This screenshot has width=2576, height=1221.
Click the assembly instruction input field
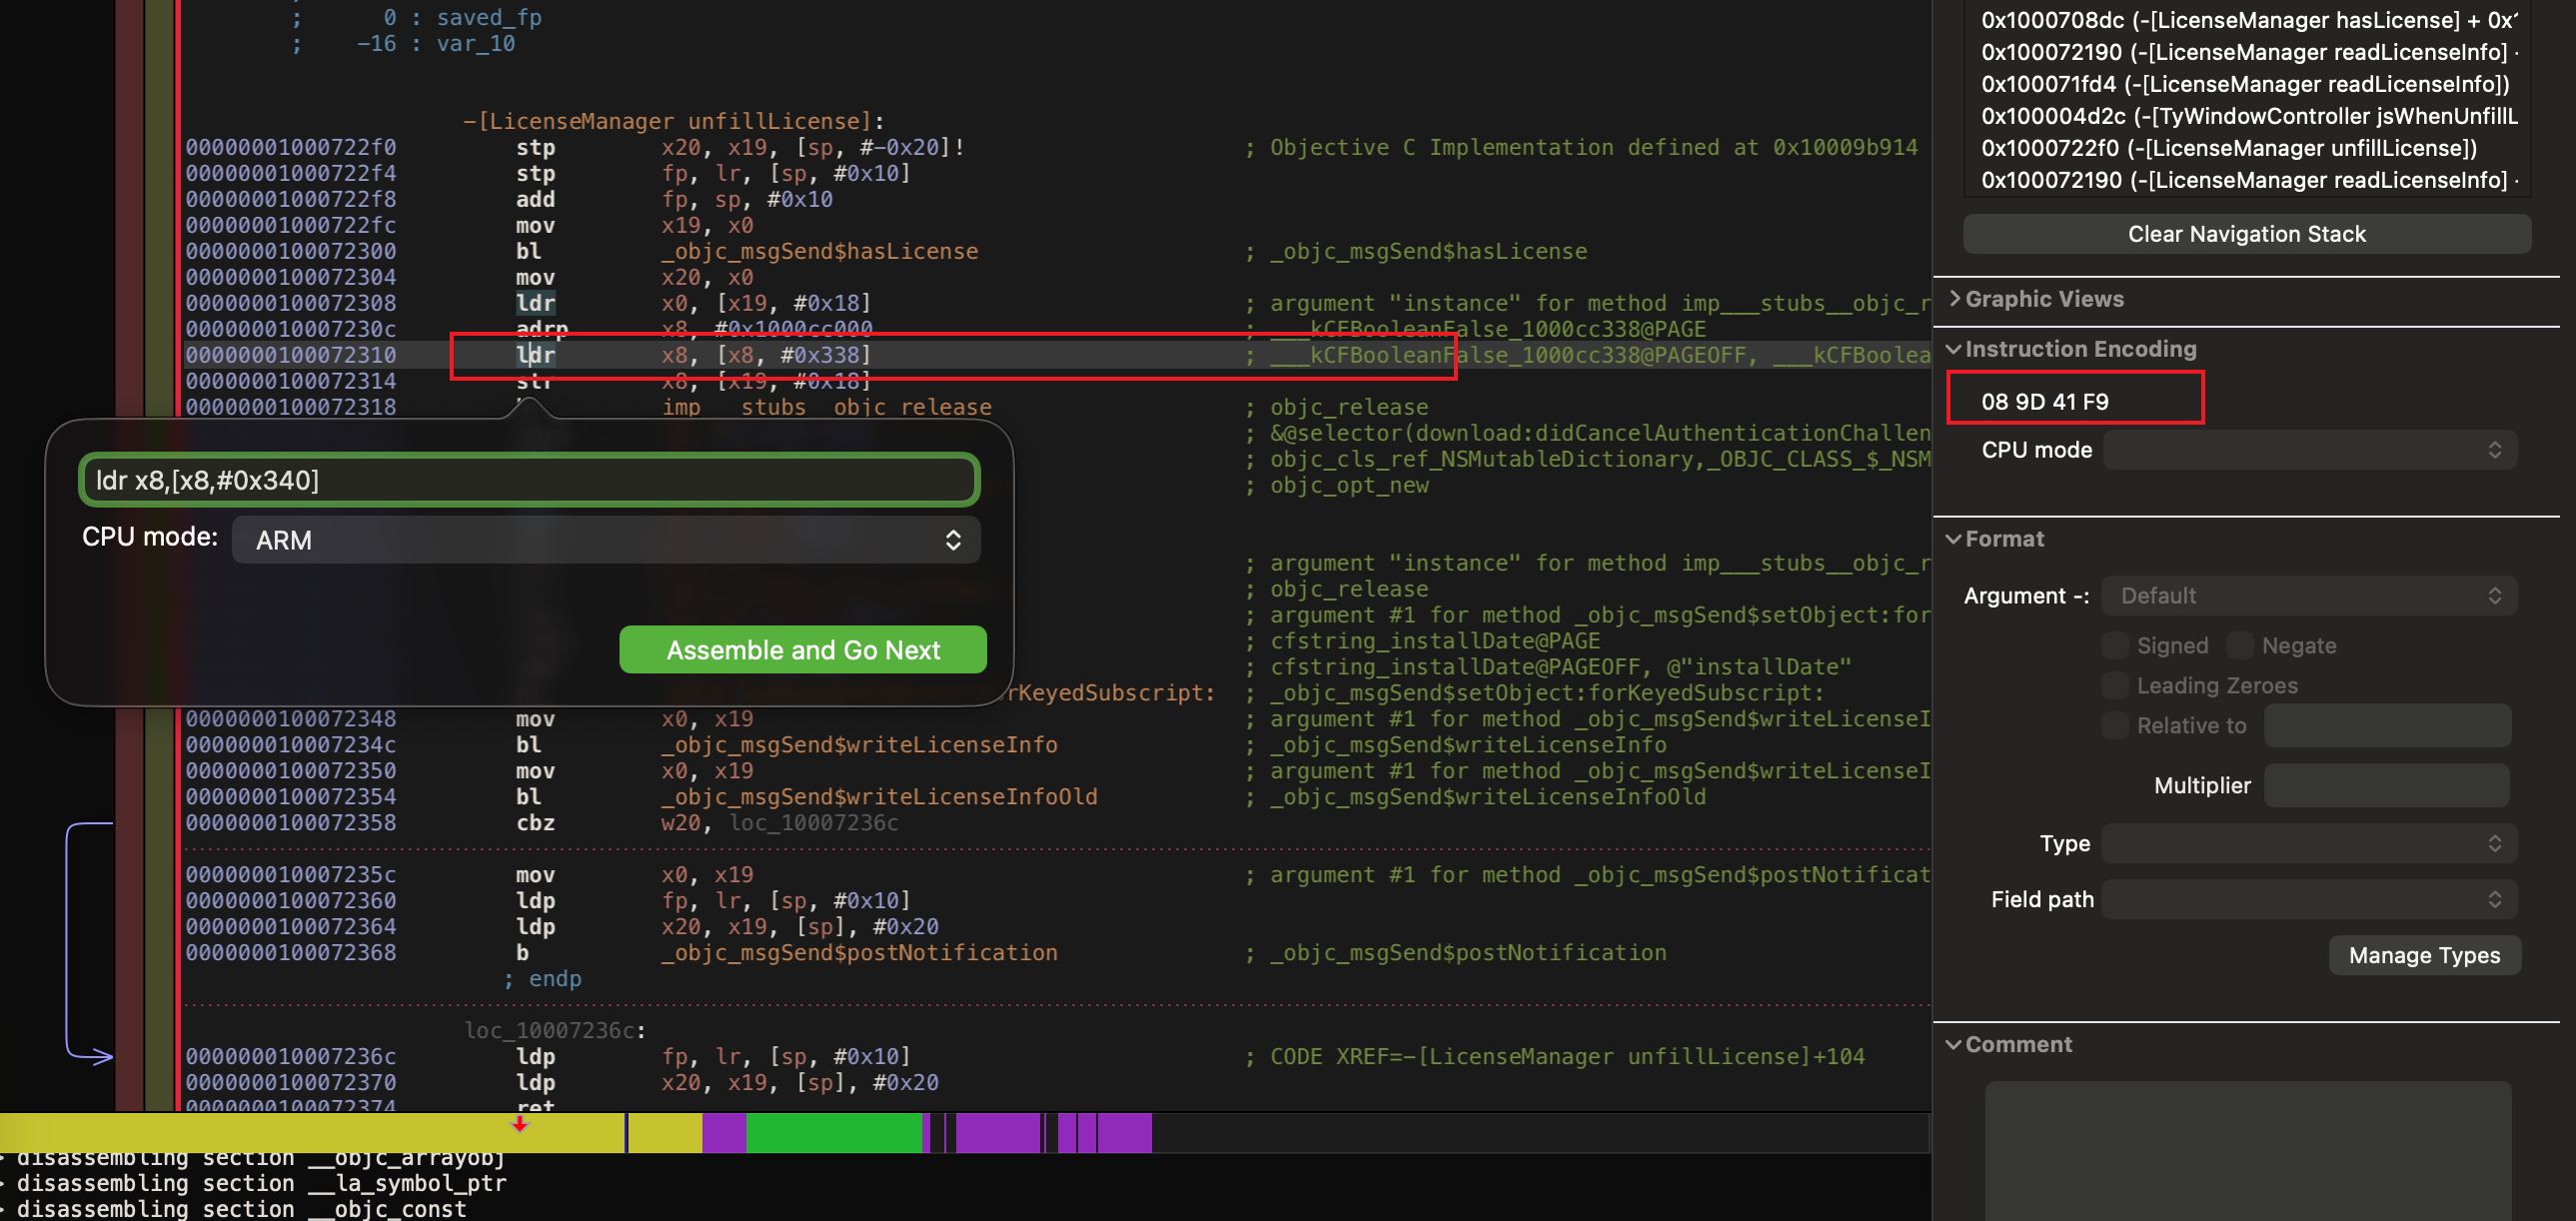[x=529, y=480]
